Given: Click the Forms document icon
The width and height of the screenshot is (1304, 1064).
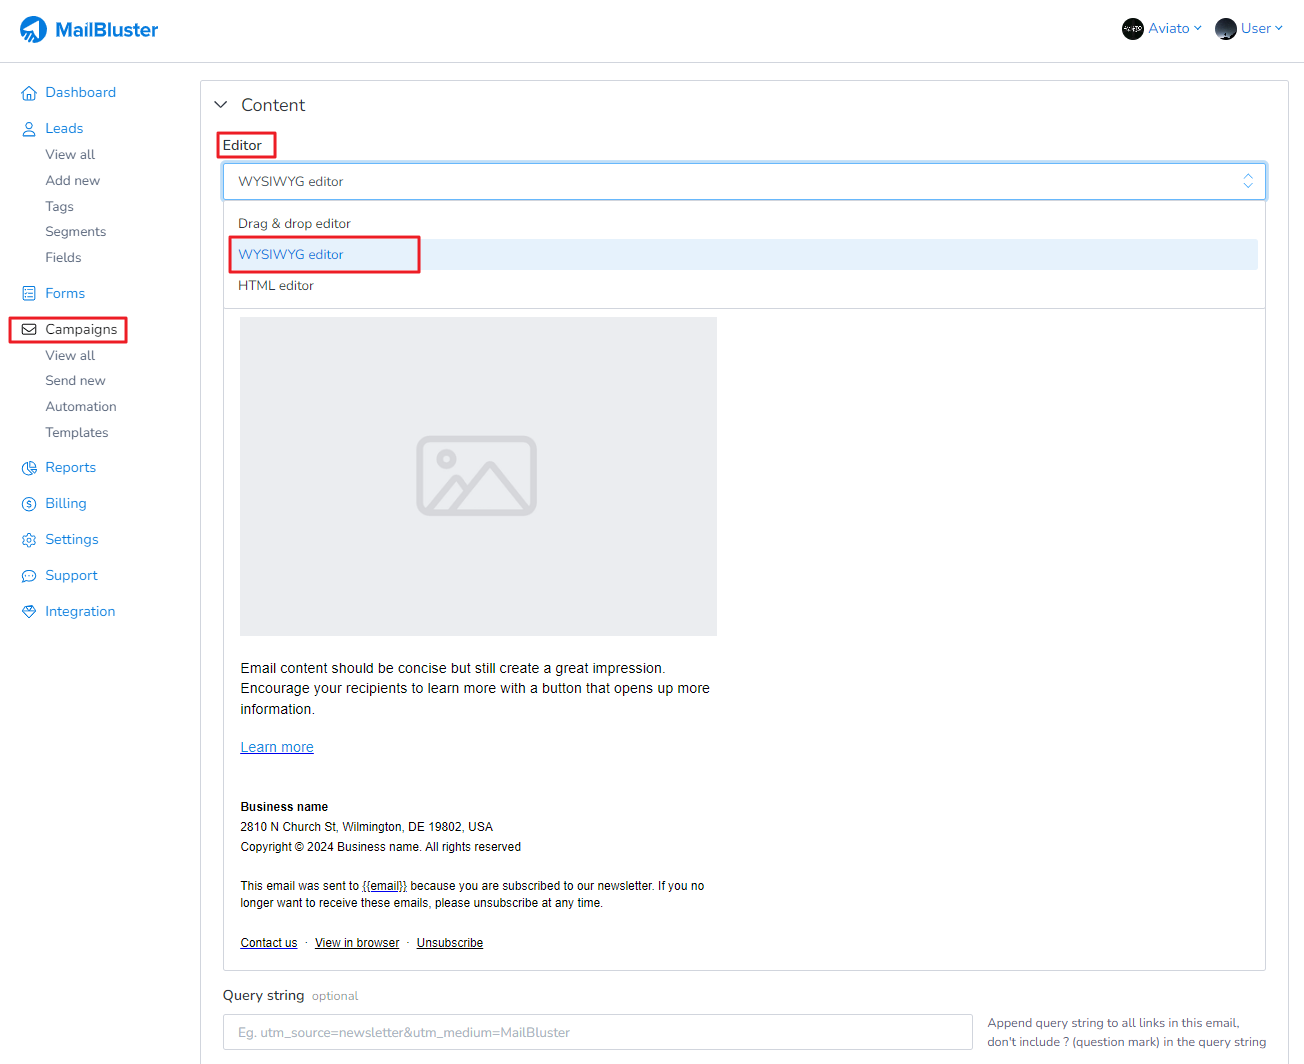Looking at the screenshot, I should tap(29, 294).
